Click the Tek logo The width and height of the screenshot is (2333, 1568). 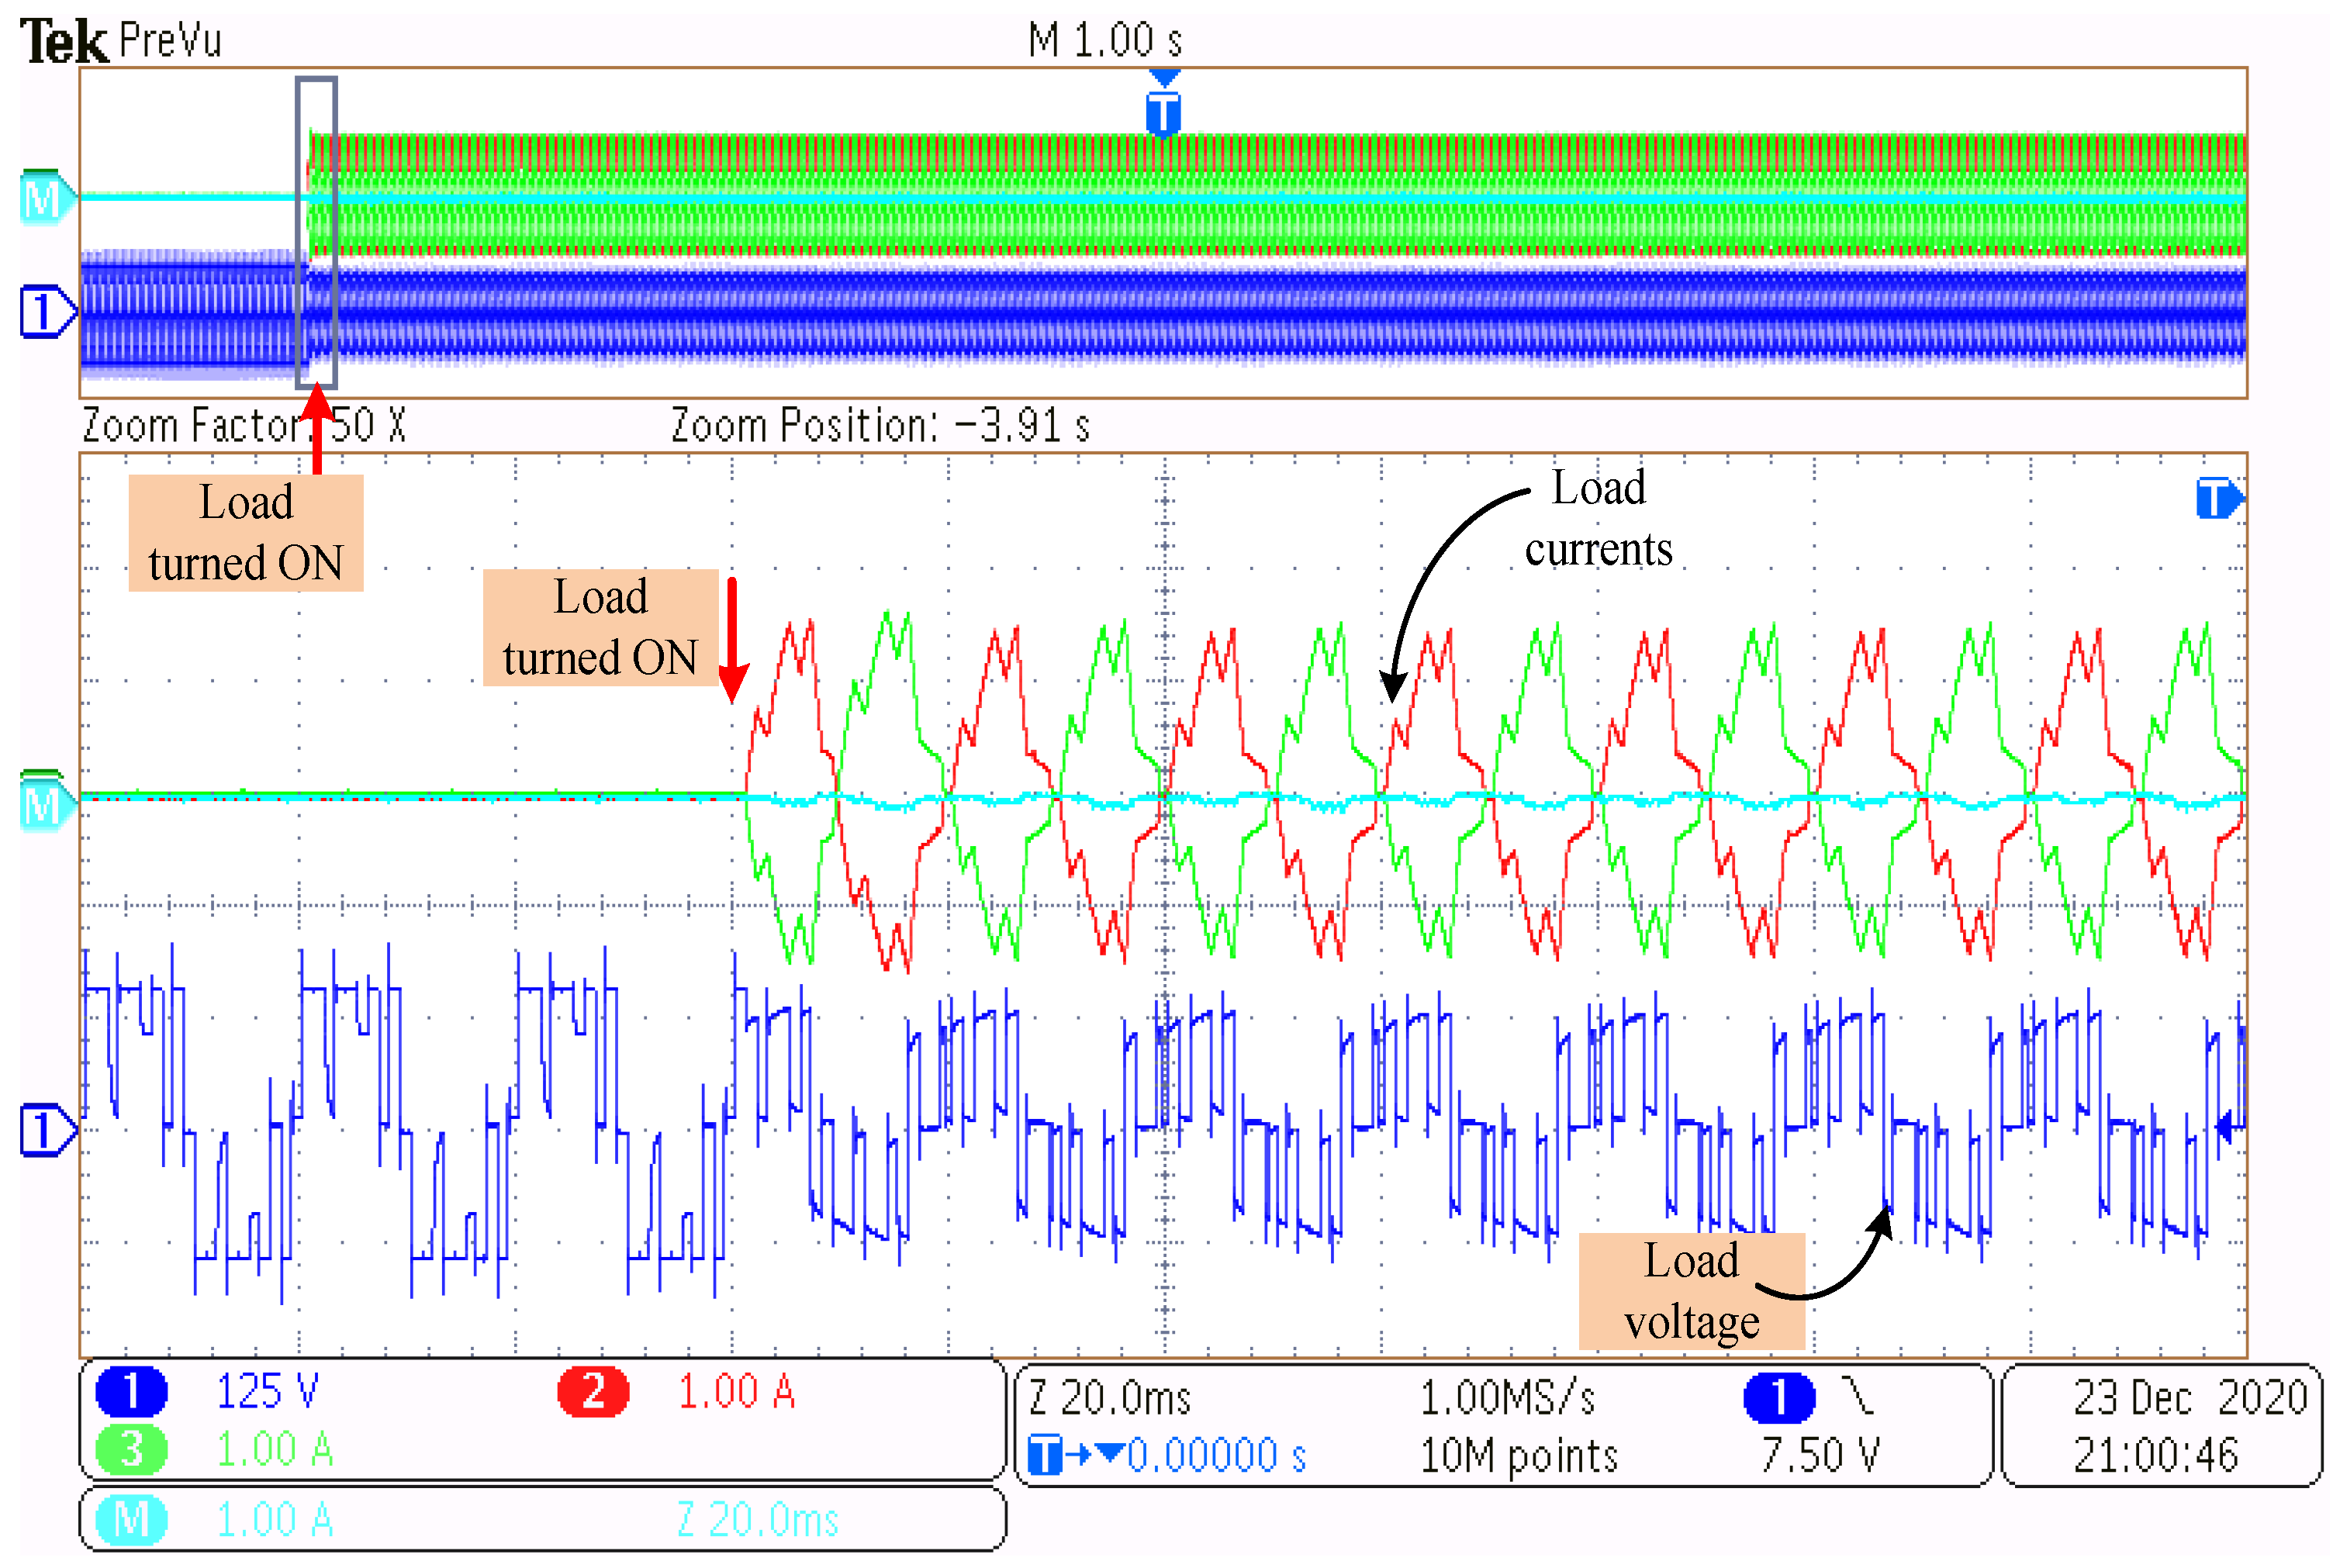[x=63, y=42]
